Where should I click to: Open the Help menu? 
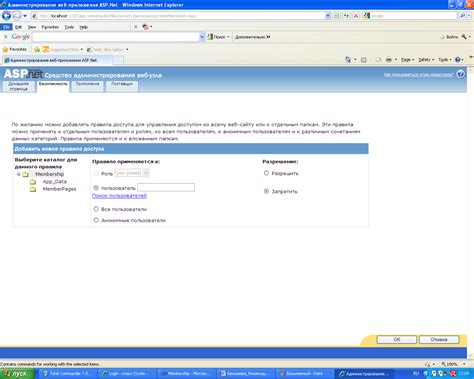(83, 27)
